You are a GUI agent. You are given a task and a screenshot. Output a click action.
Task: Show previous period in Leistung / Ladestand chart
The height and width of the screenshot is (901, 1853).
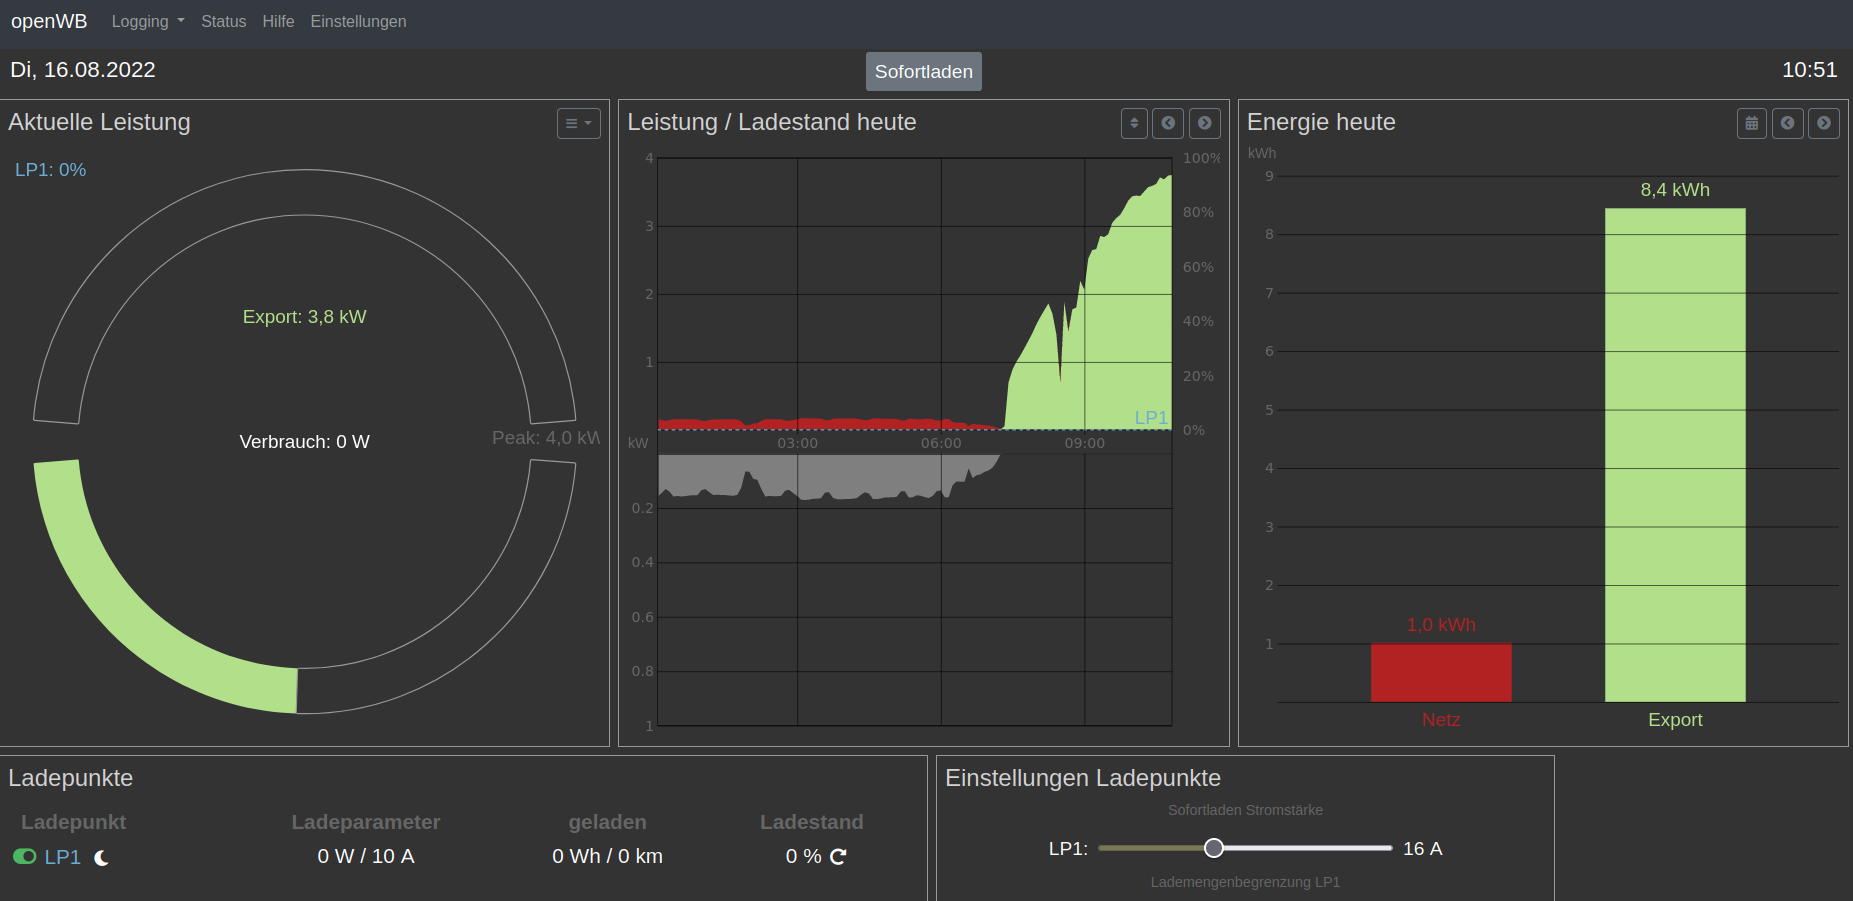(x=1168, y=123)
